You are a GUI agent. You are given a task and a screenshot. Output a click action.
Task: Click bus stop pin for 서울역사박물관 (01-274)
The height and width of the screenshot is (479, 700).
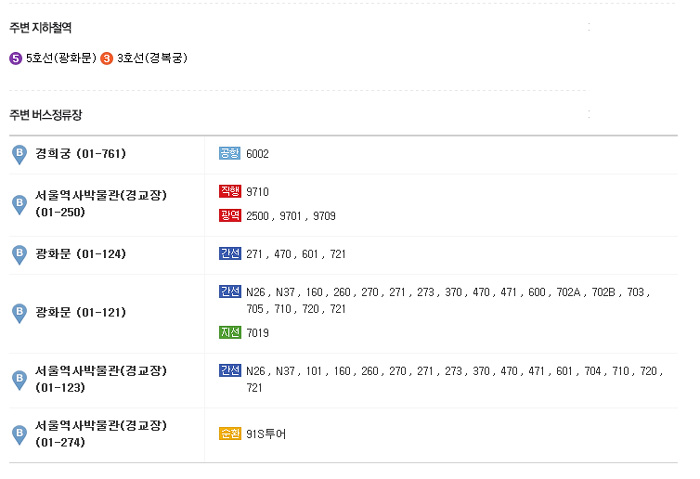[19, 435]
